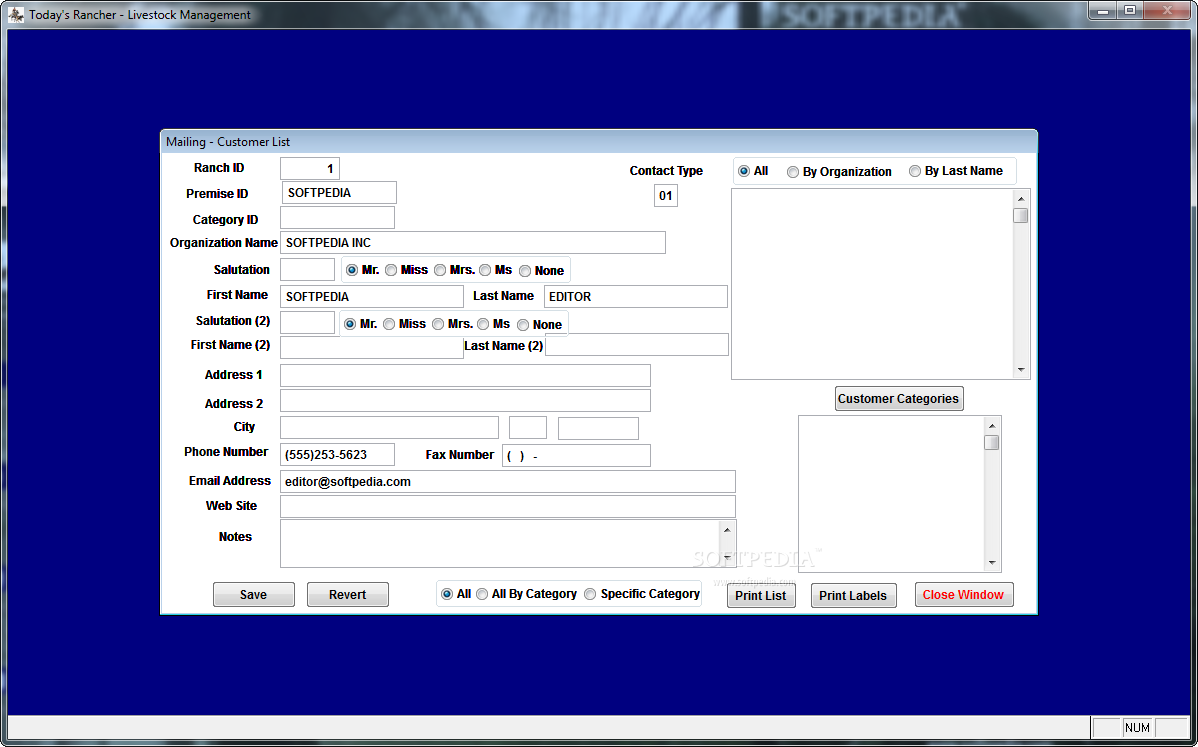Click inside the empty contact list box
The image size is (1198, 747).
(x=873, y=284)
